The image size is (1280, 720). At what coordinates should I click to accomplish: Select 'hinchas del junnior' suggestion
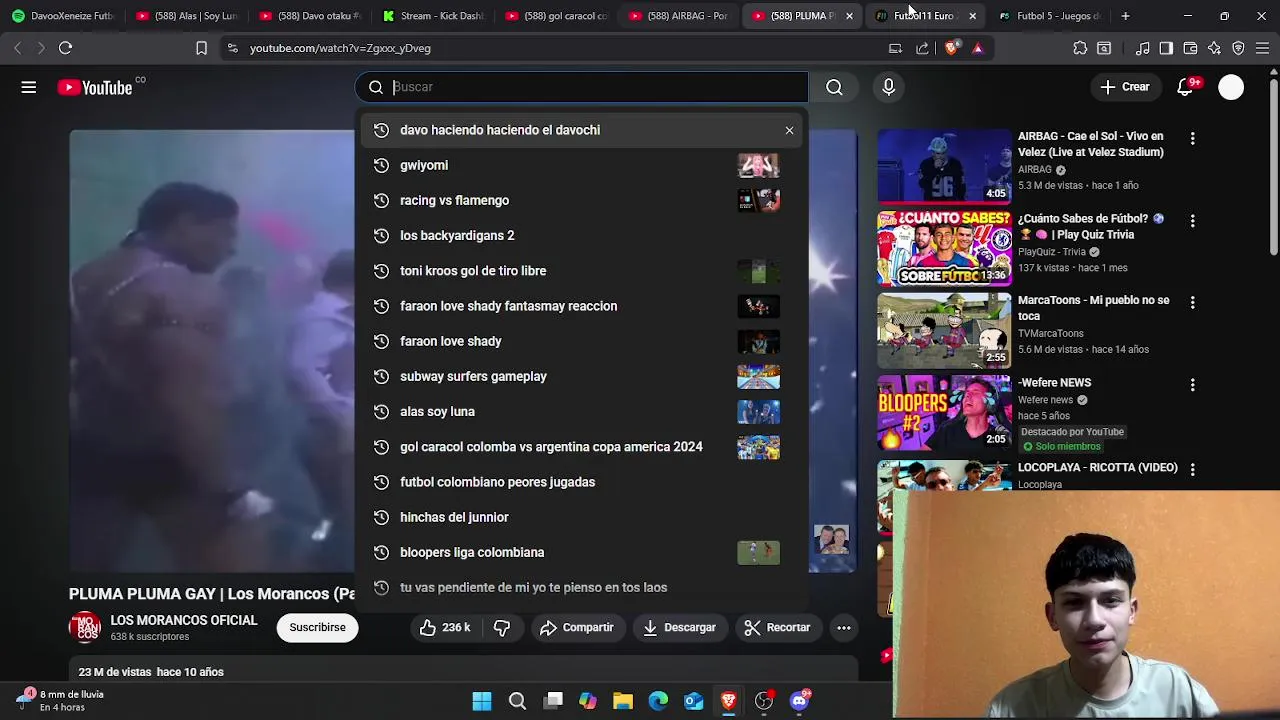[584, 517]
